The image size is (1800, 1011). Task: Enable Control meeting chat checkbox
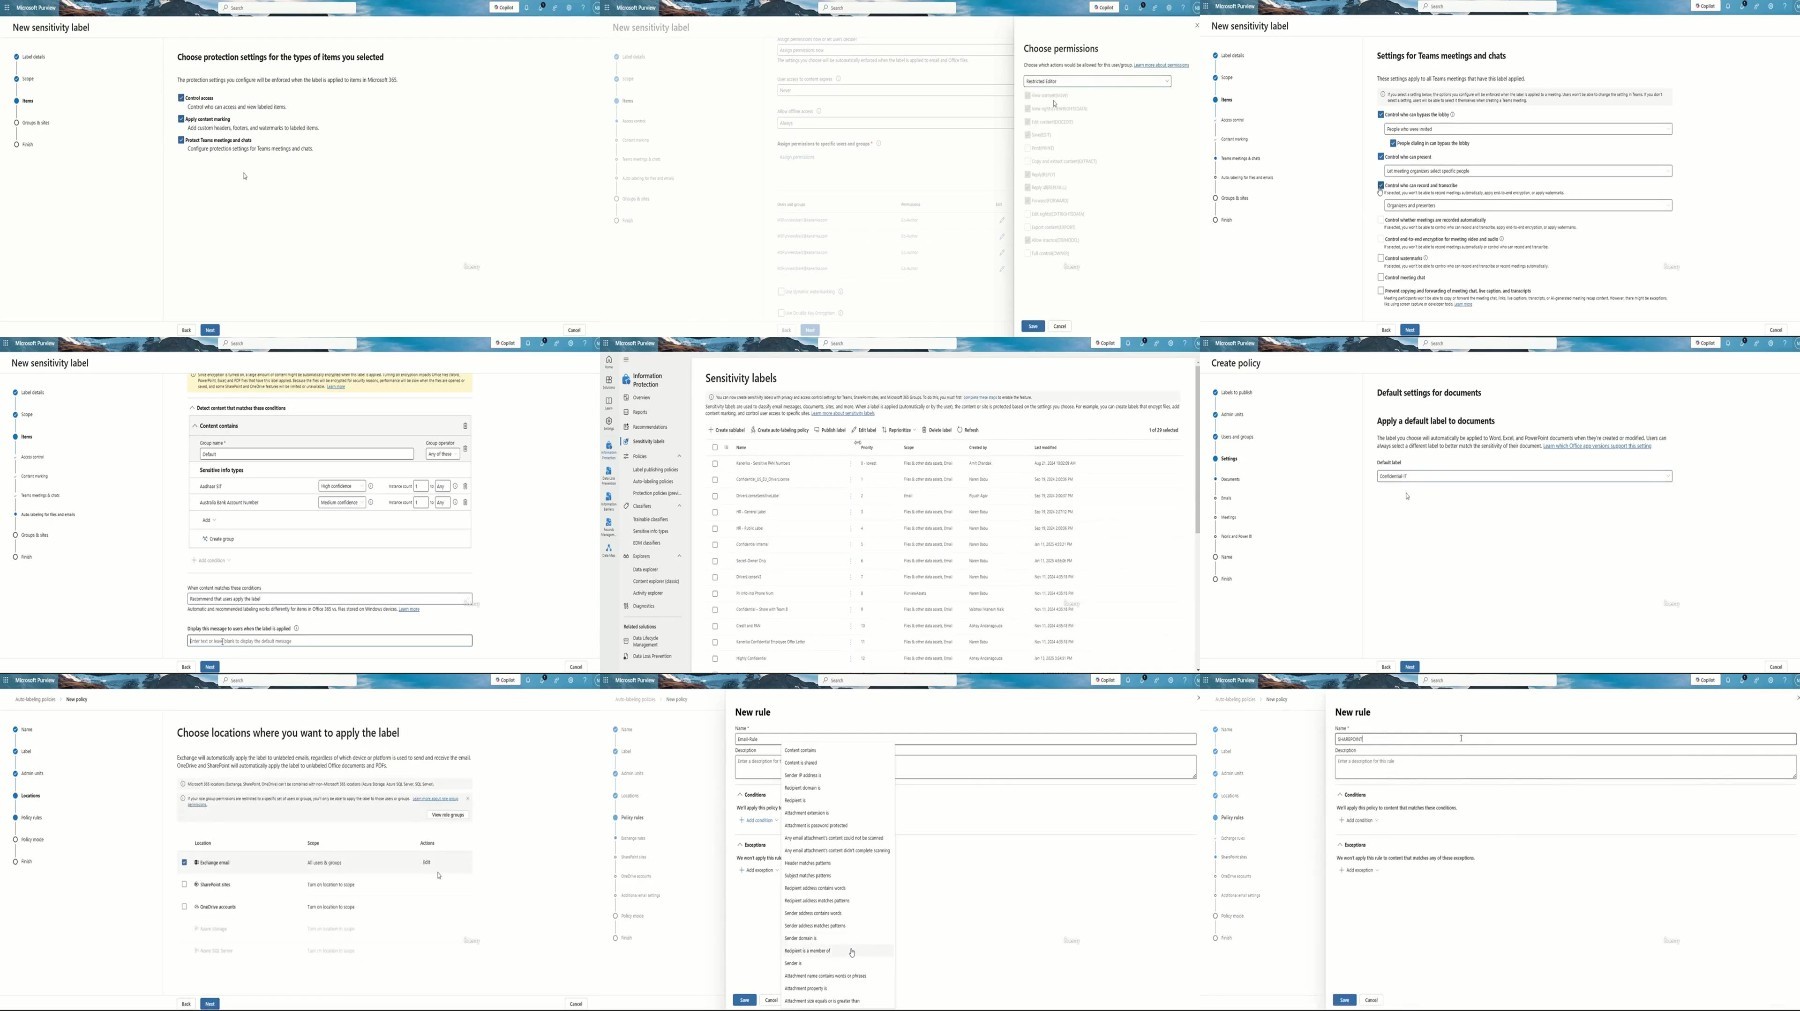point(1381,277)
